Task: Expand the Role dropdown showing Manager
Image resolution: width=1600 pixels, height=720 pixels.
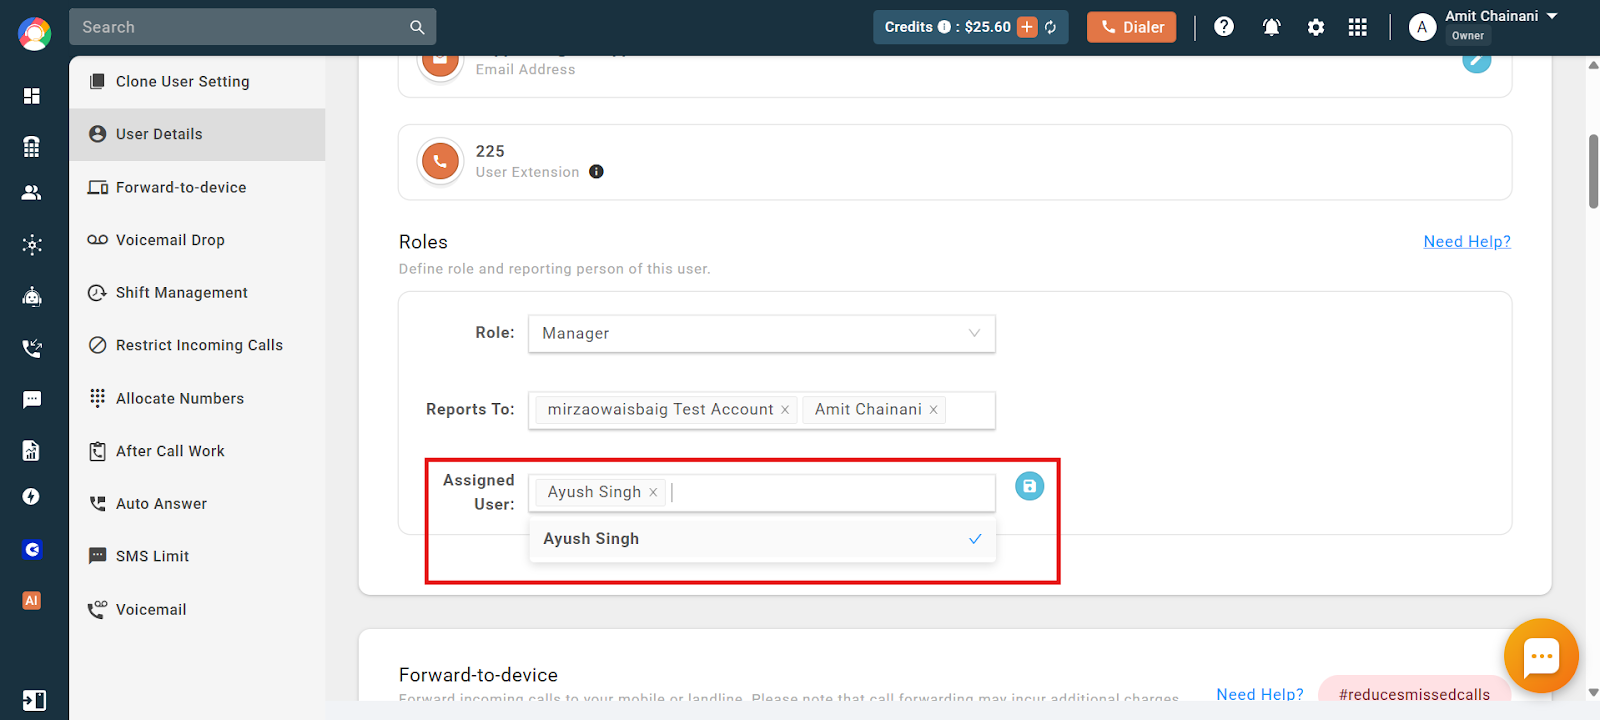Action: (x=762, y=333)
